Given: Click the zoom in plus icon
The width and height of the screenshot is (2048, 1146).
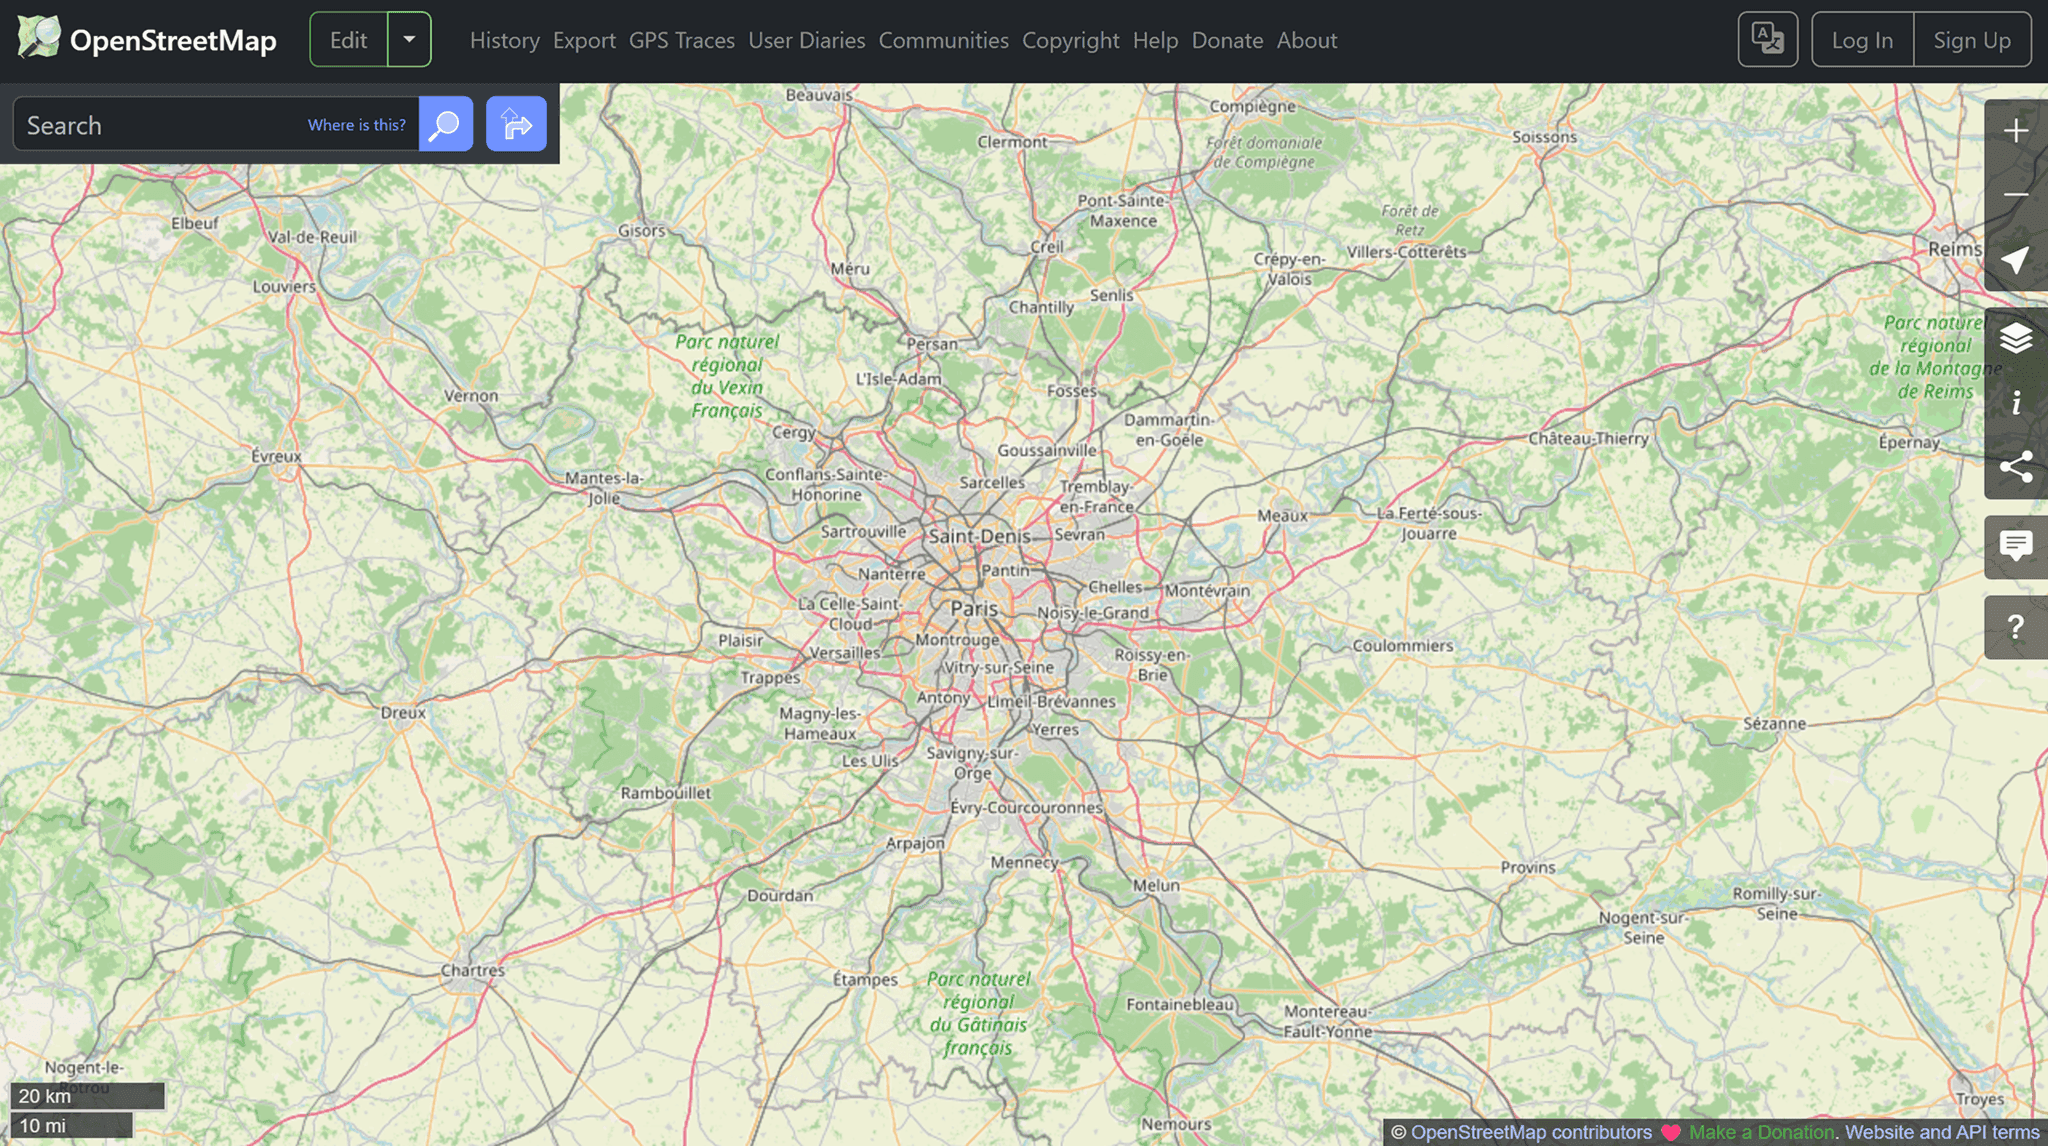Looking at the screenshot, I should tap(2015, 131).
